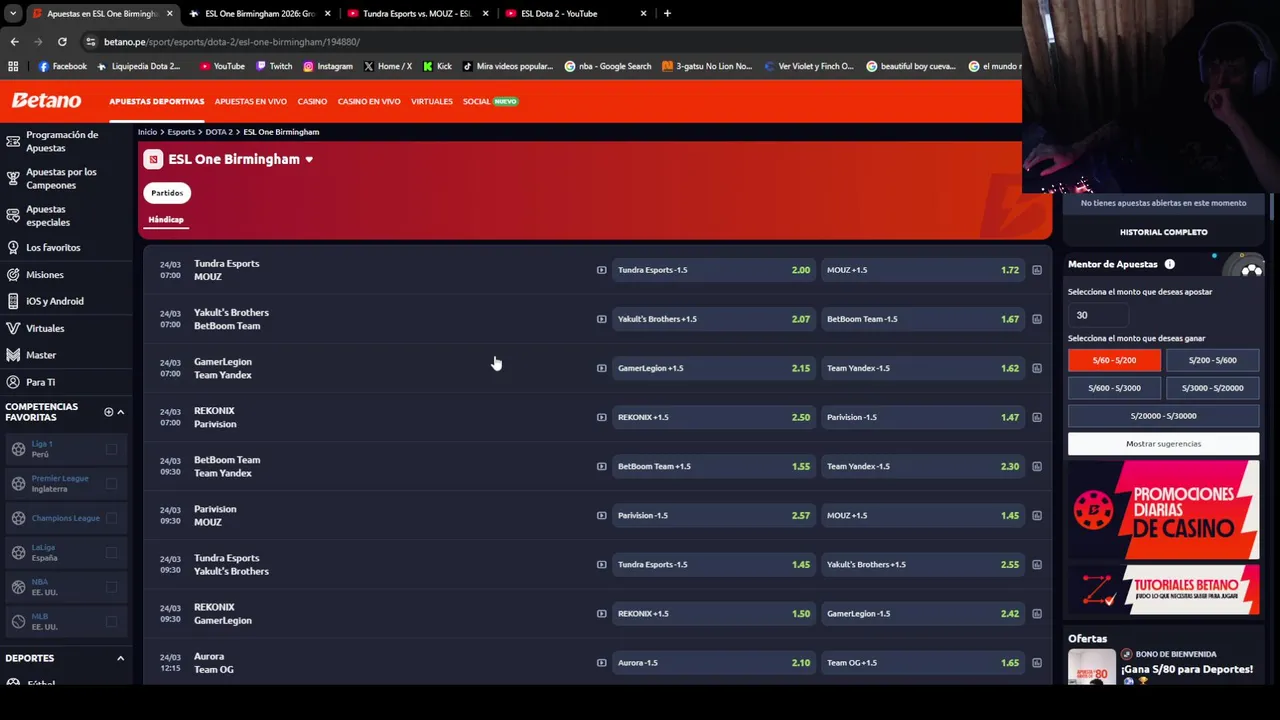The height and width of the screenshot is (720, 1280).
Task: Open the browser tab search dropdown
Action: point(13,13)
